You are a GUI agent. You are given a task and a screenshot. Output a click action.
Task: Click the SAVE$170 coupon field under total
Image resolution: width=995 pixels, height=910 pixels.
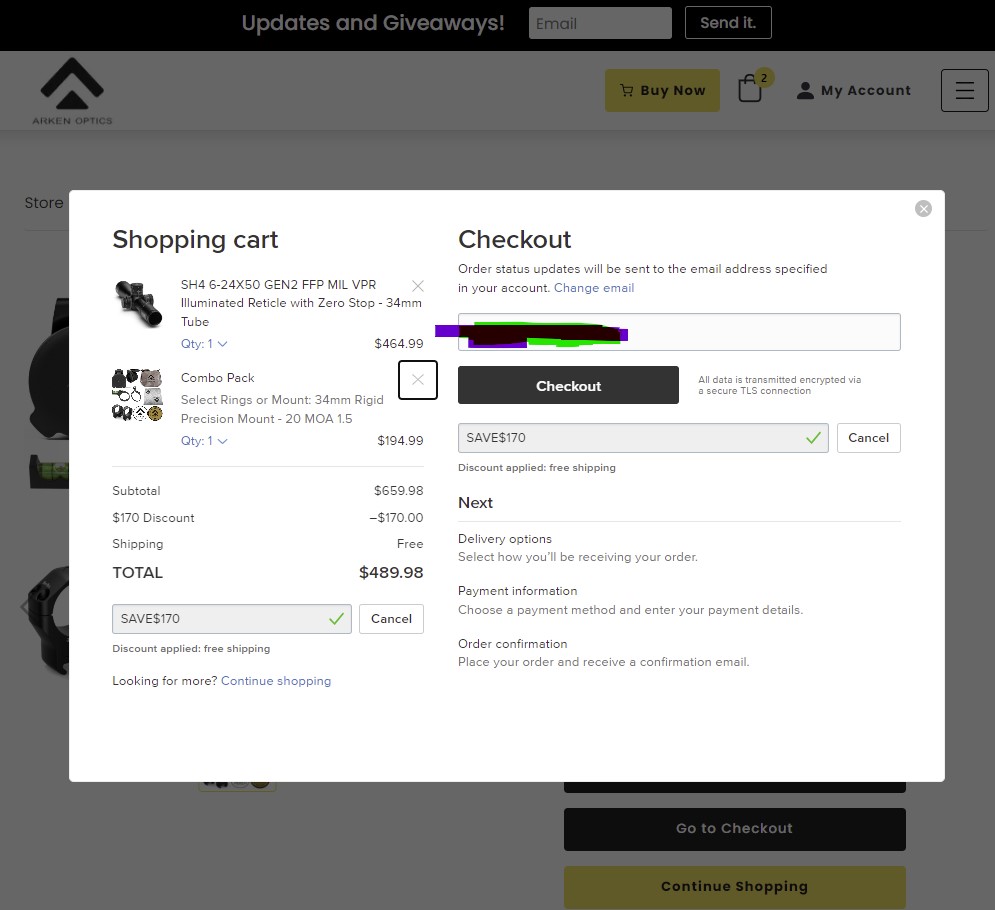click(x=232, y=619)
